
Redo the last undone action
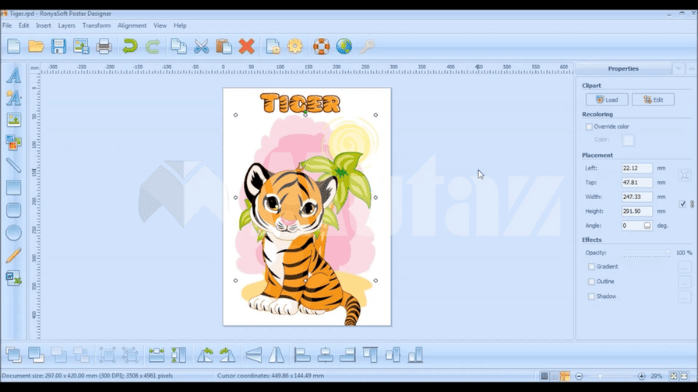pos(152,46)
